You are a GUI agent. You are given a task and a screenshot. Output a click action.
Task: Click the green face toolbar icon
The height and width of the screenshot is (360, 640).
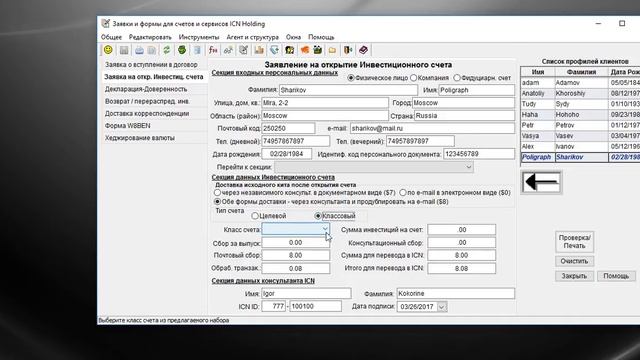coord(182,50)
